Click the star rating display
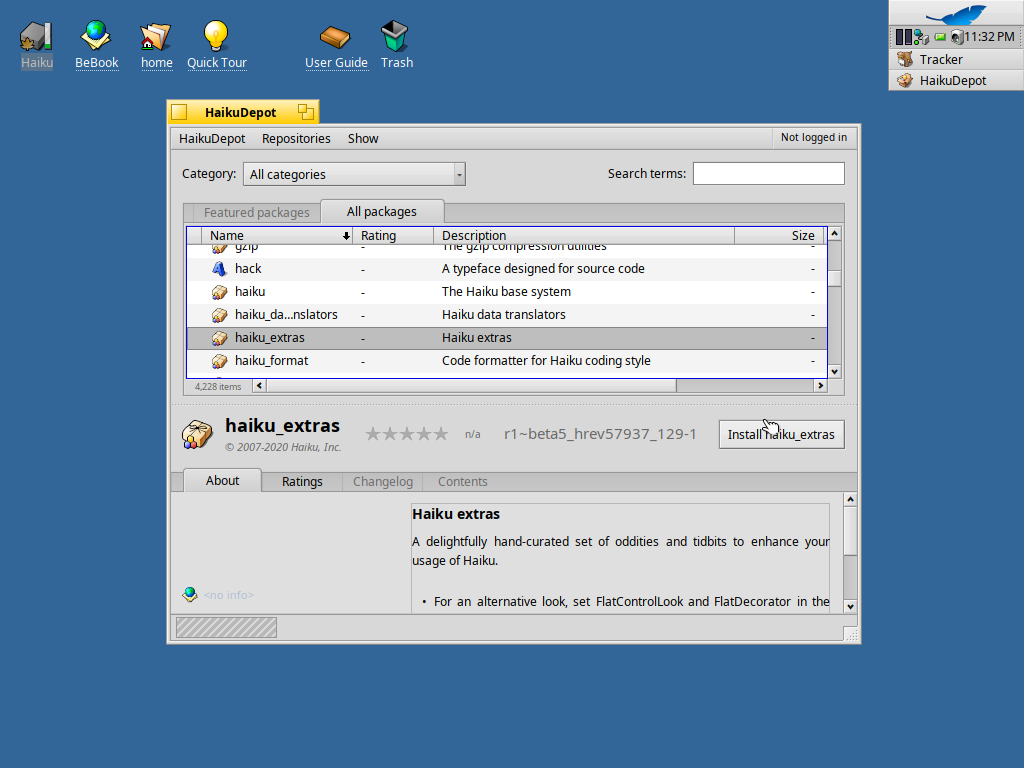 pyautogui.click(x=407, y=434)
